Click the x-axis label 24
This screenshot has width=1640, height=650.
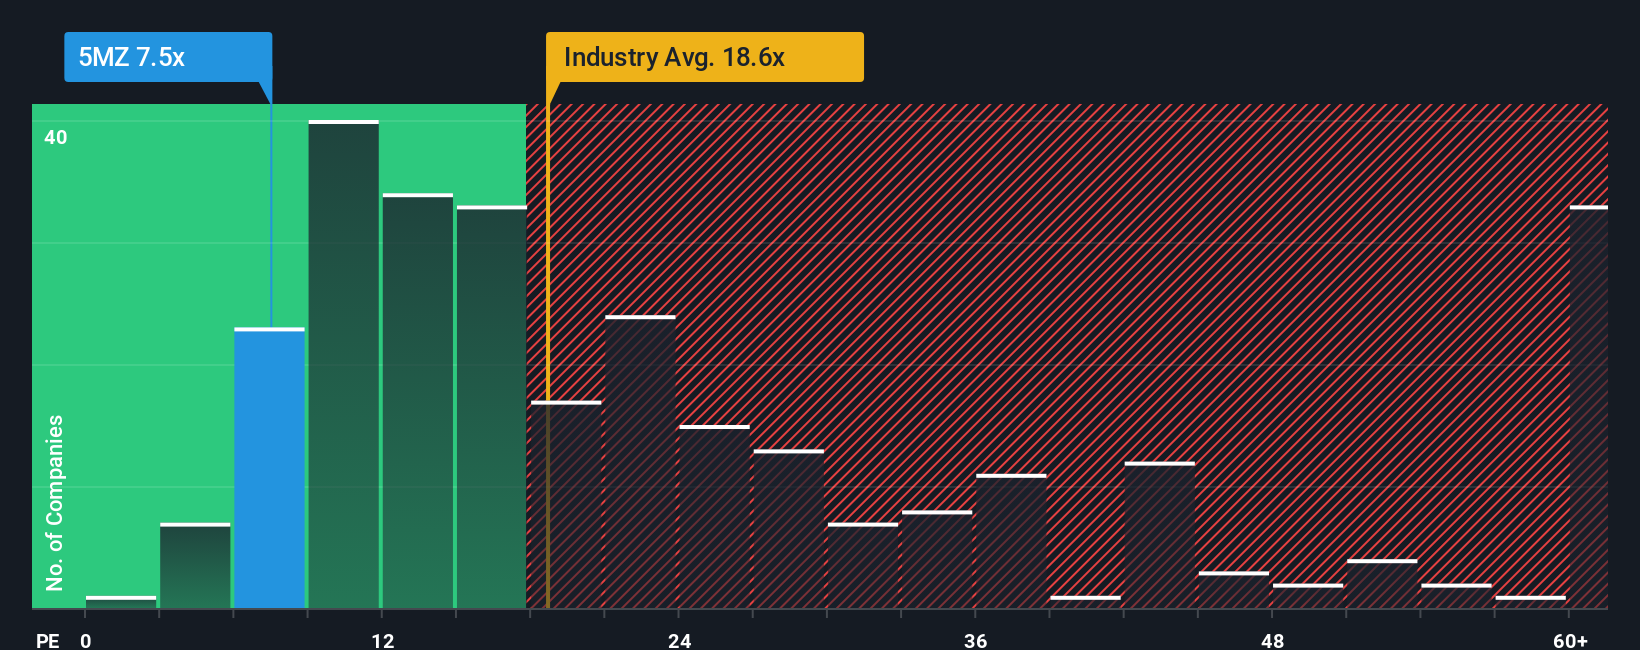click(680, 640)
